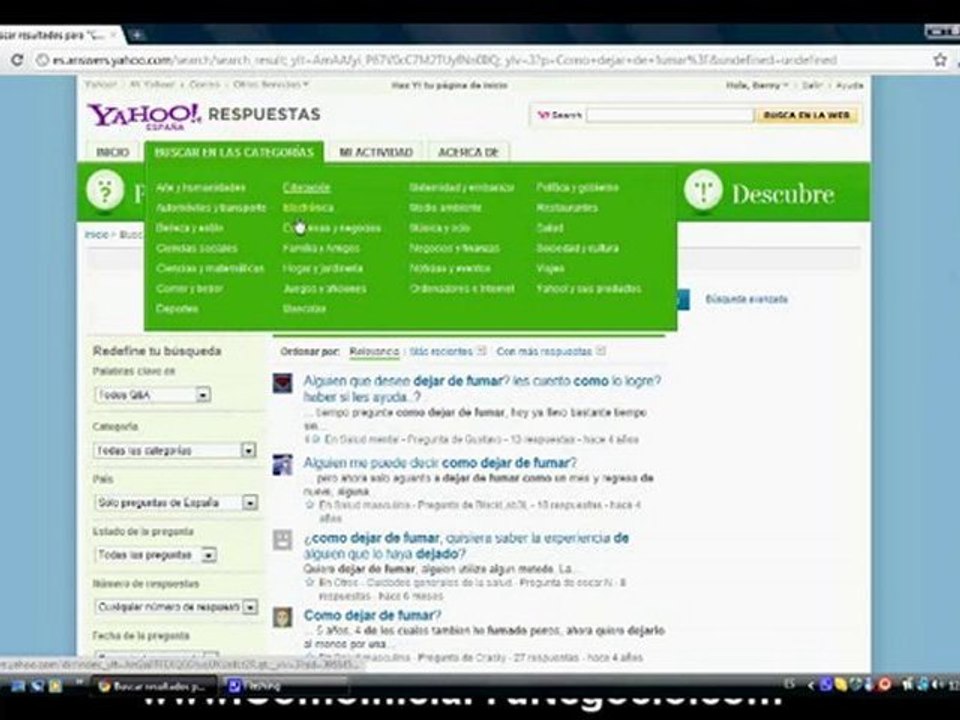Bookmark page with the star icon
The height and width of the screenshot is (720, 960).
(x=940, y=59)
